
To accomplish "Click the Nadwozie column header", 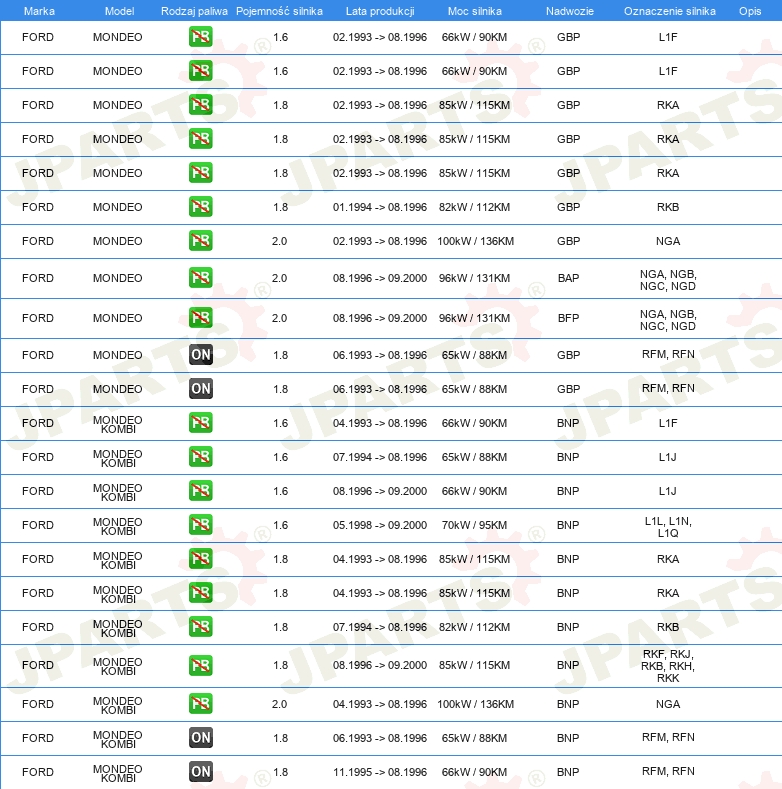I will tap(570, 11).
